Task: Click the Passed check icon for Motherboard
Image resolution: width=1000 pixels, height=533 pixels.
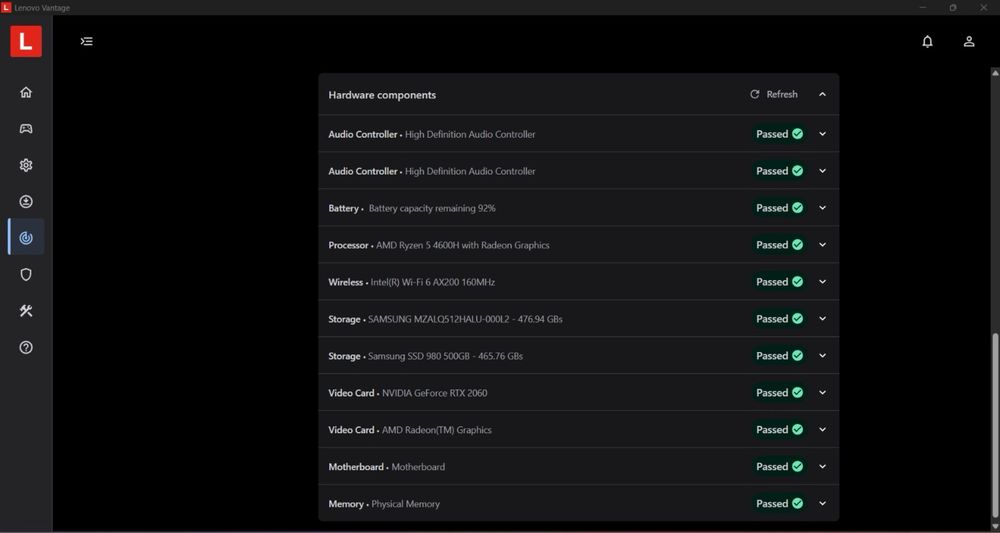Action: coord(797,467)
